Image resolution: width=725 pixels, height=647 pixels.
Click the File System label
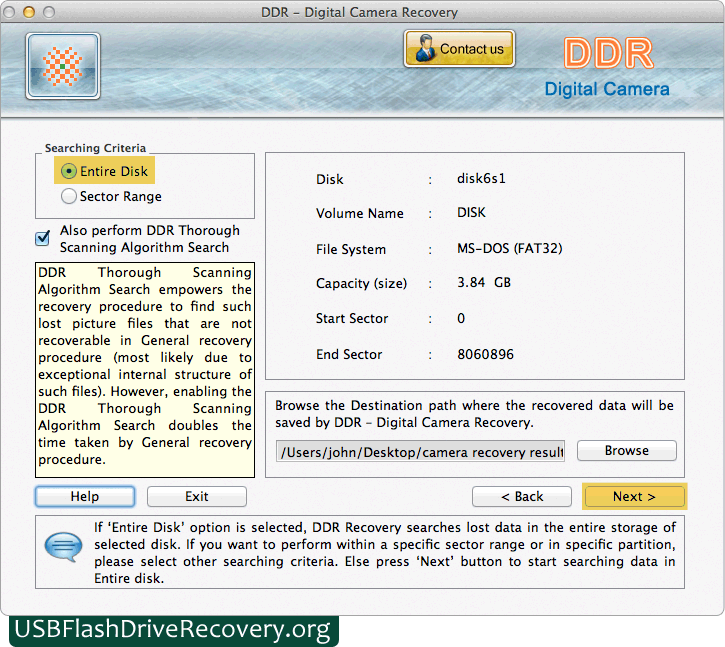point(350,249)
